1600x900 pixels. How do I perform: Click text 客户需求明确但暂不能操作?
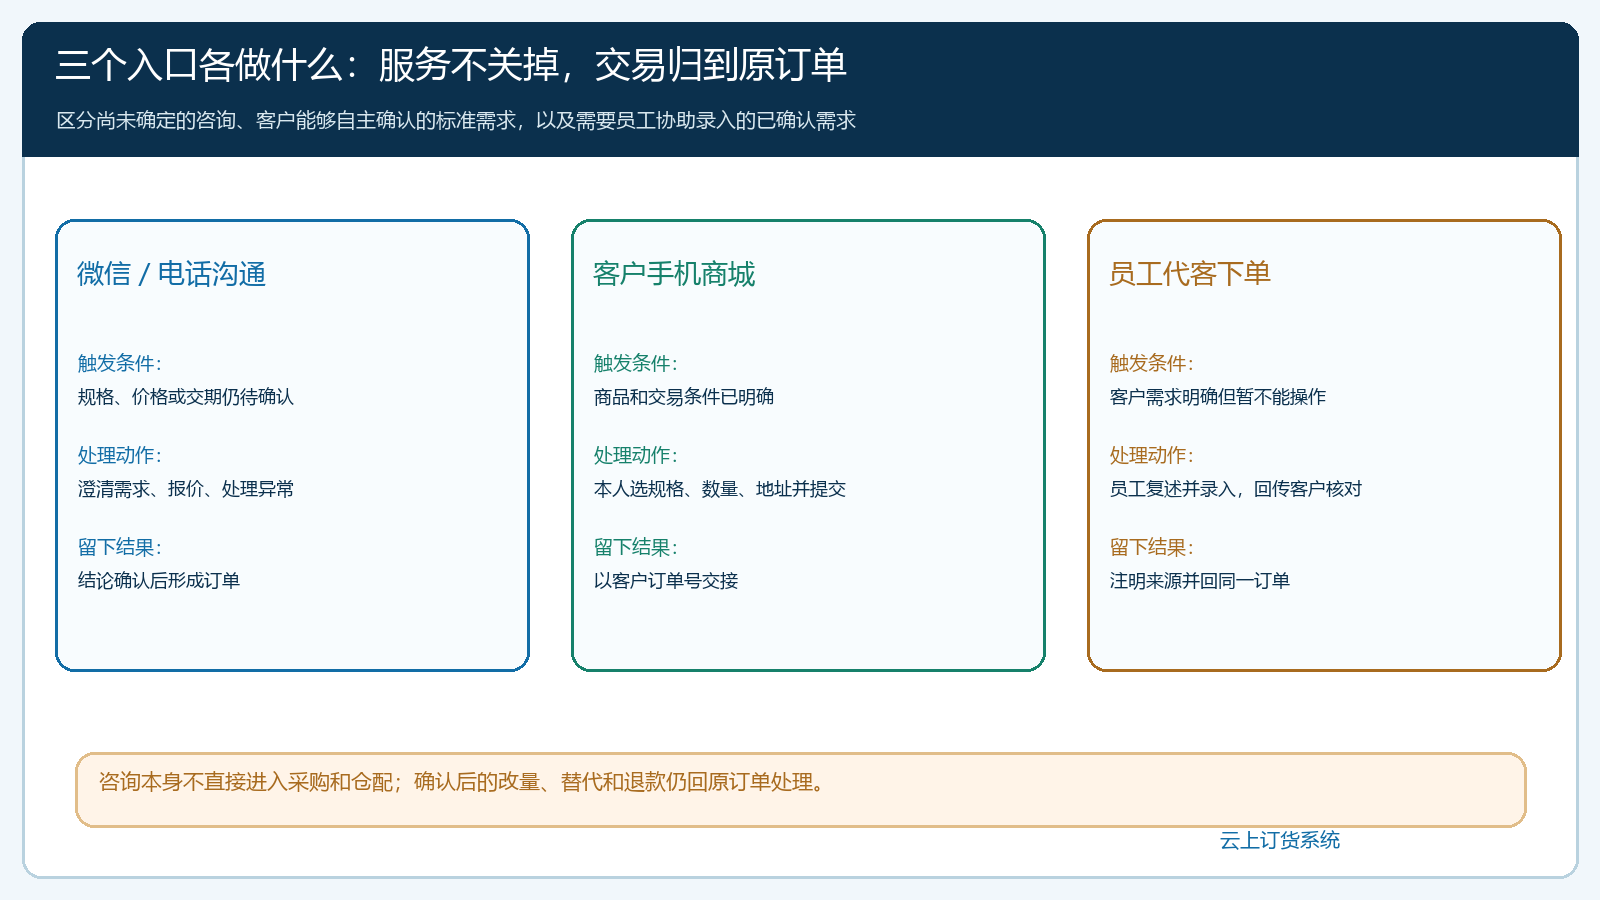[1218, 397]
